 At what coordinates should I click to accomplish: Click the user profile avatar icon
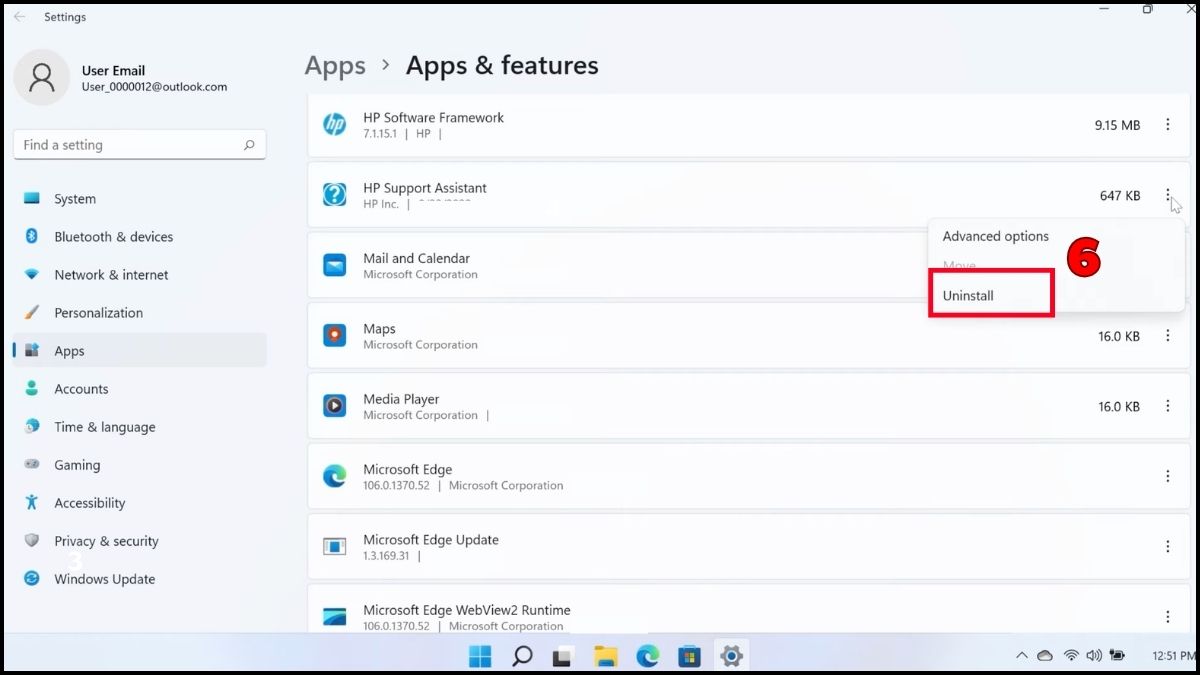[x=42, y=78]
